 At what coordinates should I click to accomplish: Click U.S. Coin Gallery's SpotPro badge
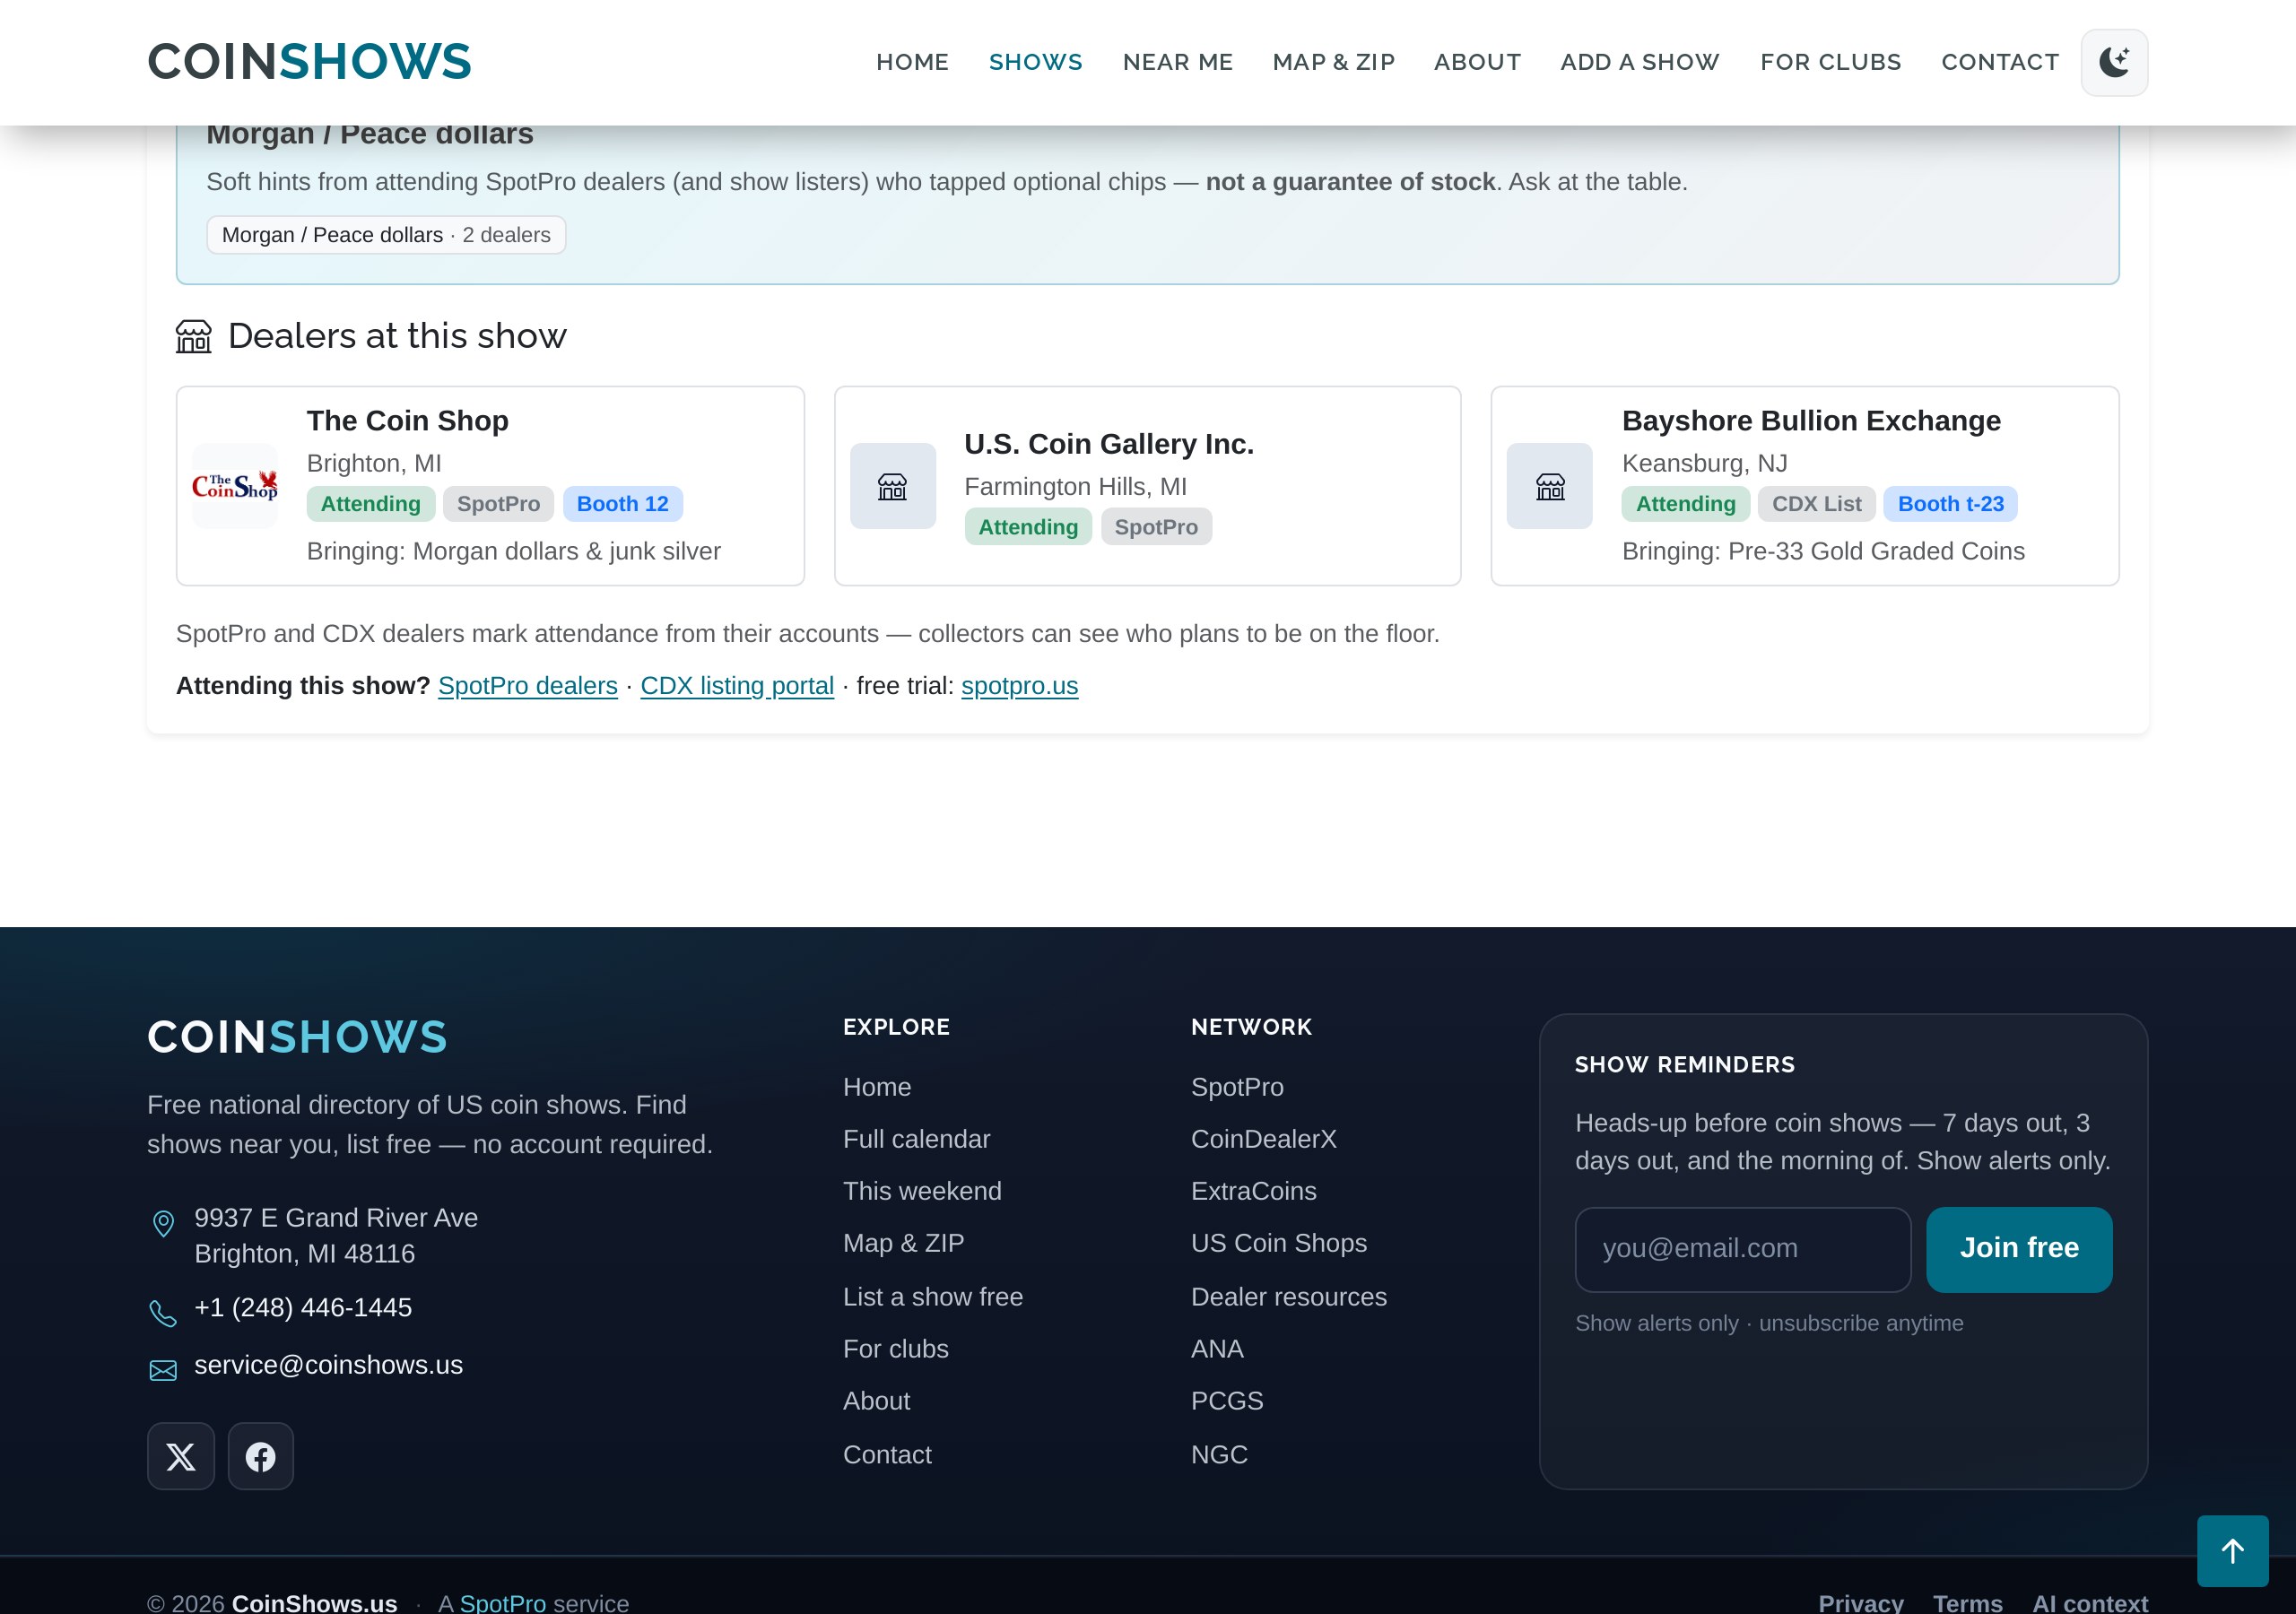coord(1156,527)
